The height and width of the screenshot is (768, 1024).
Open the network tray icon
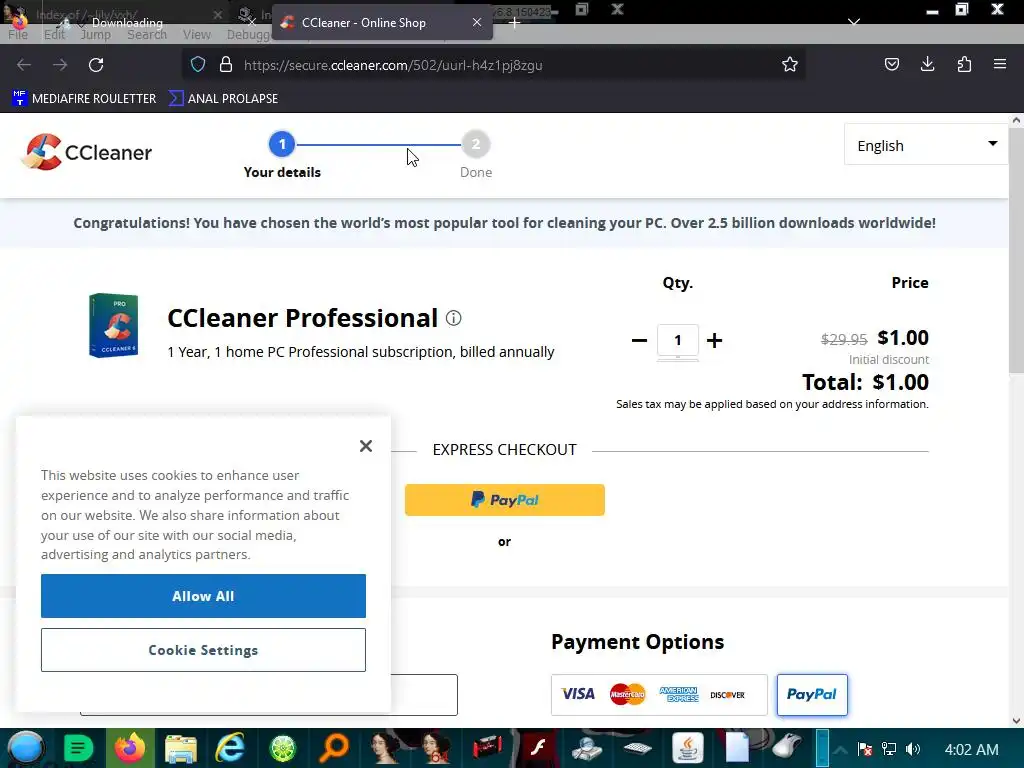pyautogui.click(x=889, y=749)
